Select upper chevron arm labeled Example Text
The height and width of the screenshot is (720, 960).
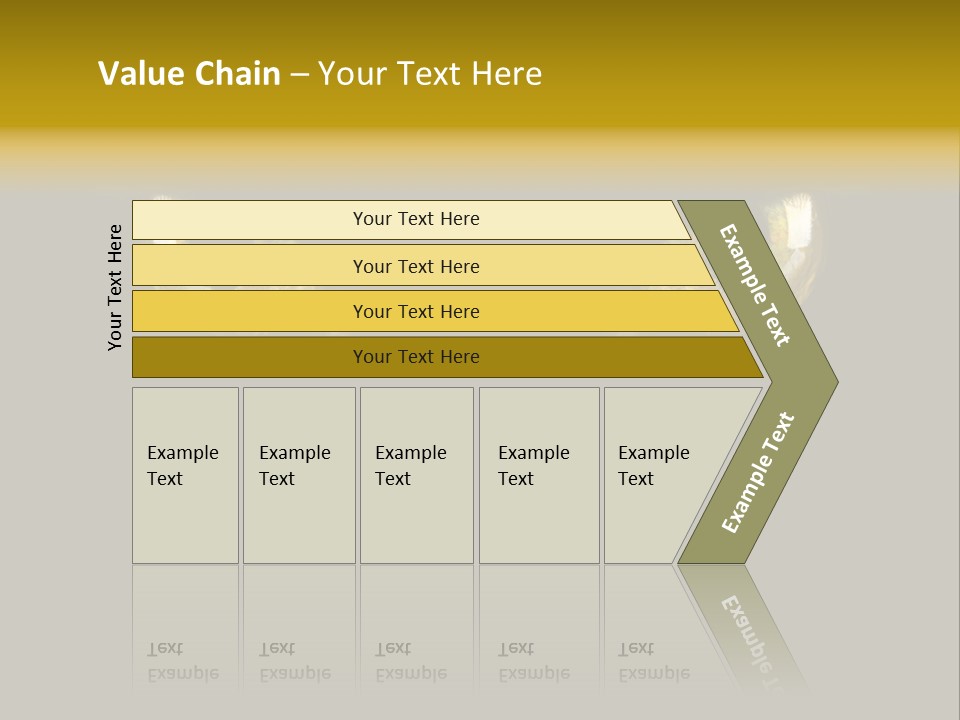point(756,286)
